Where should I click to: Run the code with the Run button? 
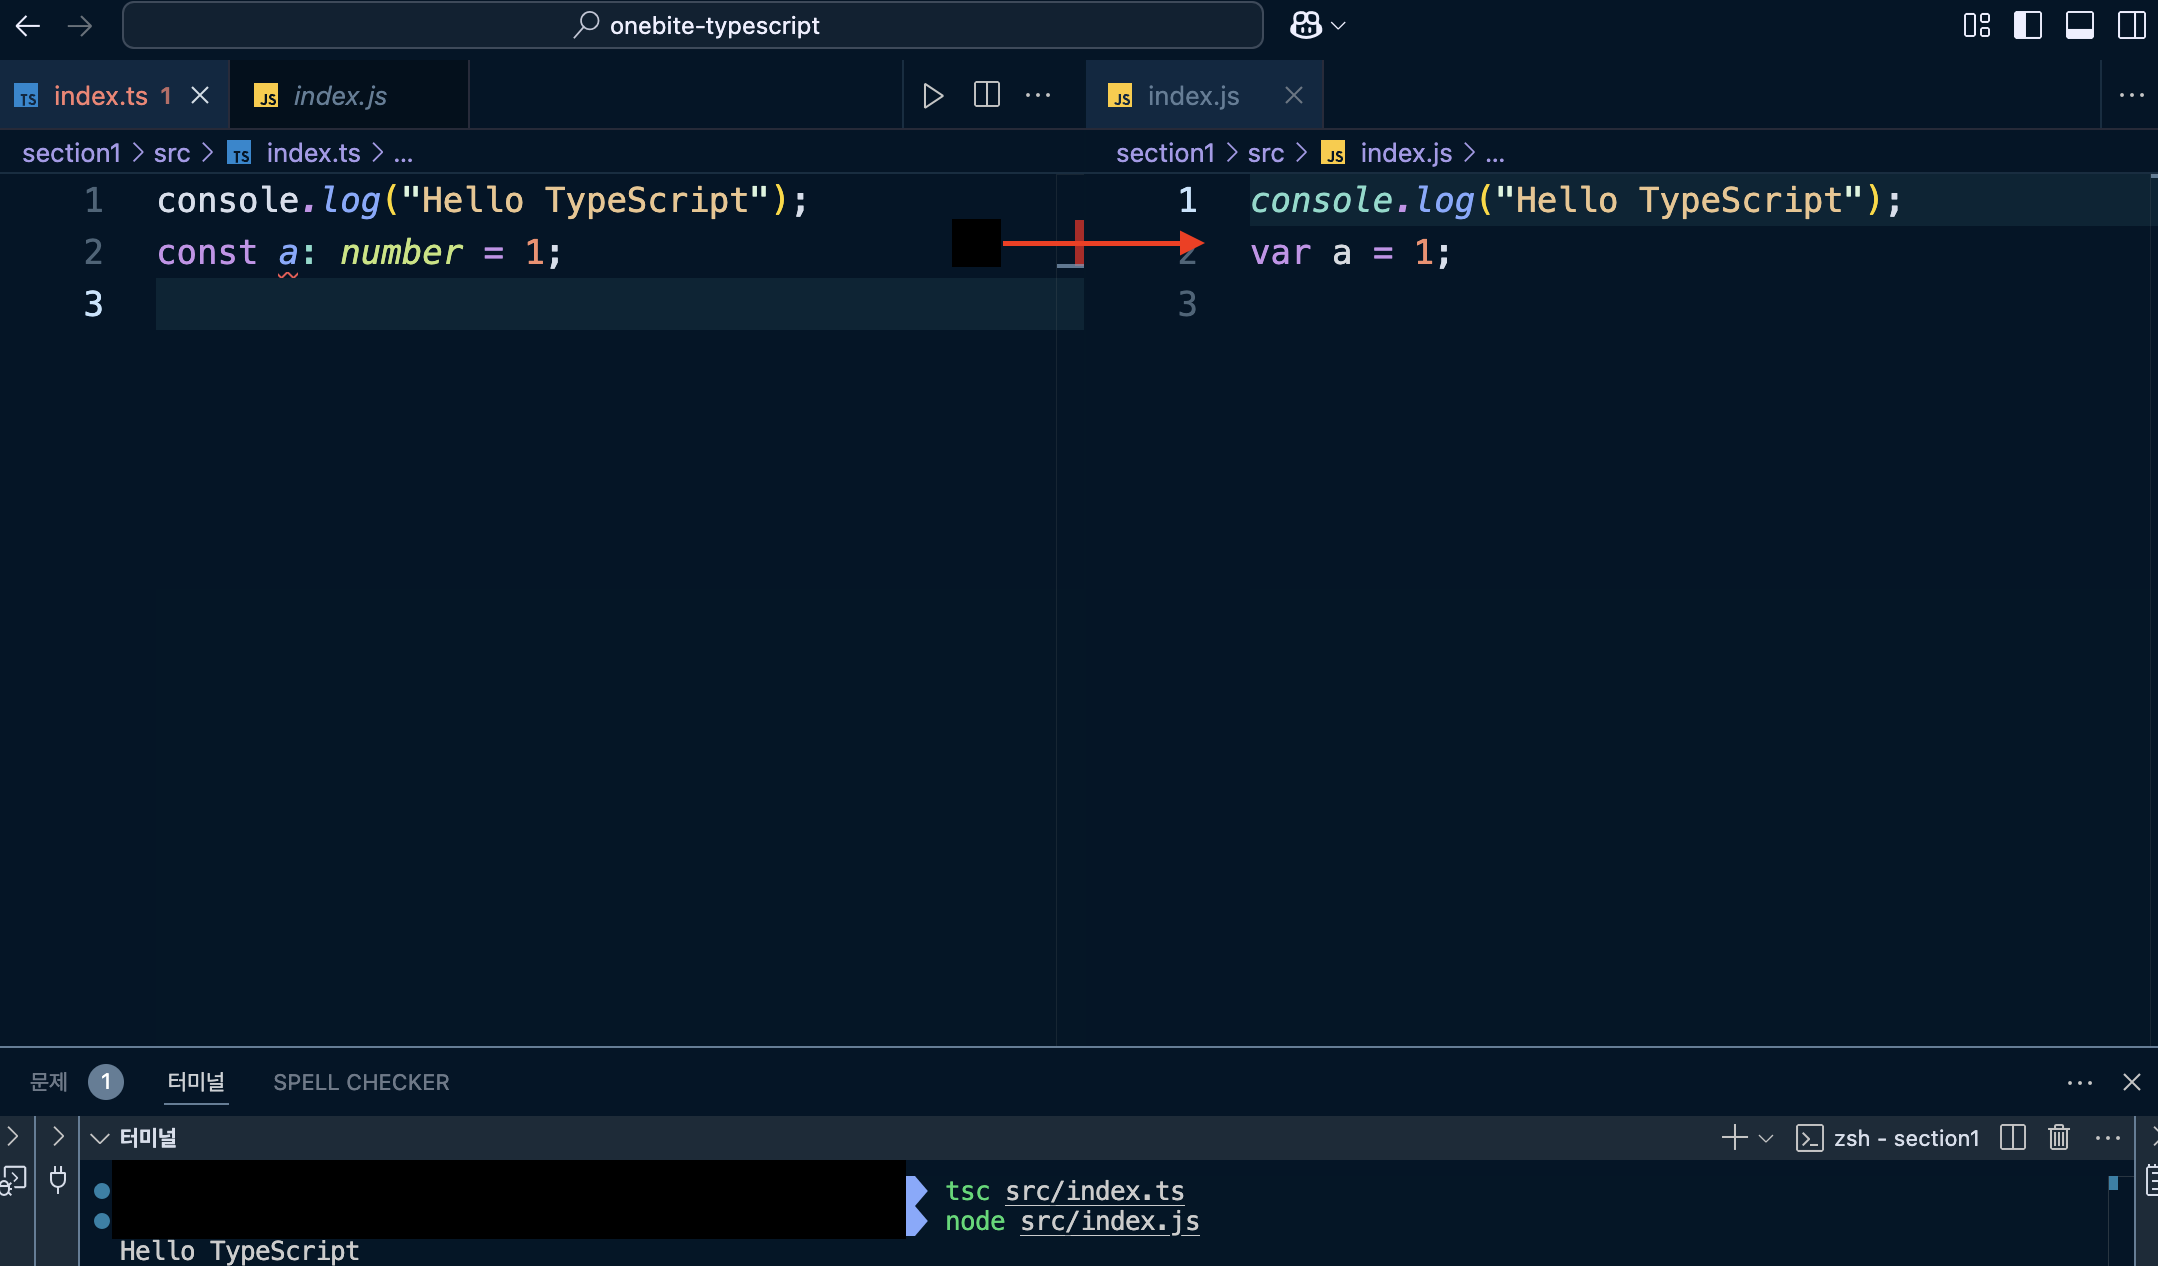[932, 95]
